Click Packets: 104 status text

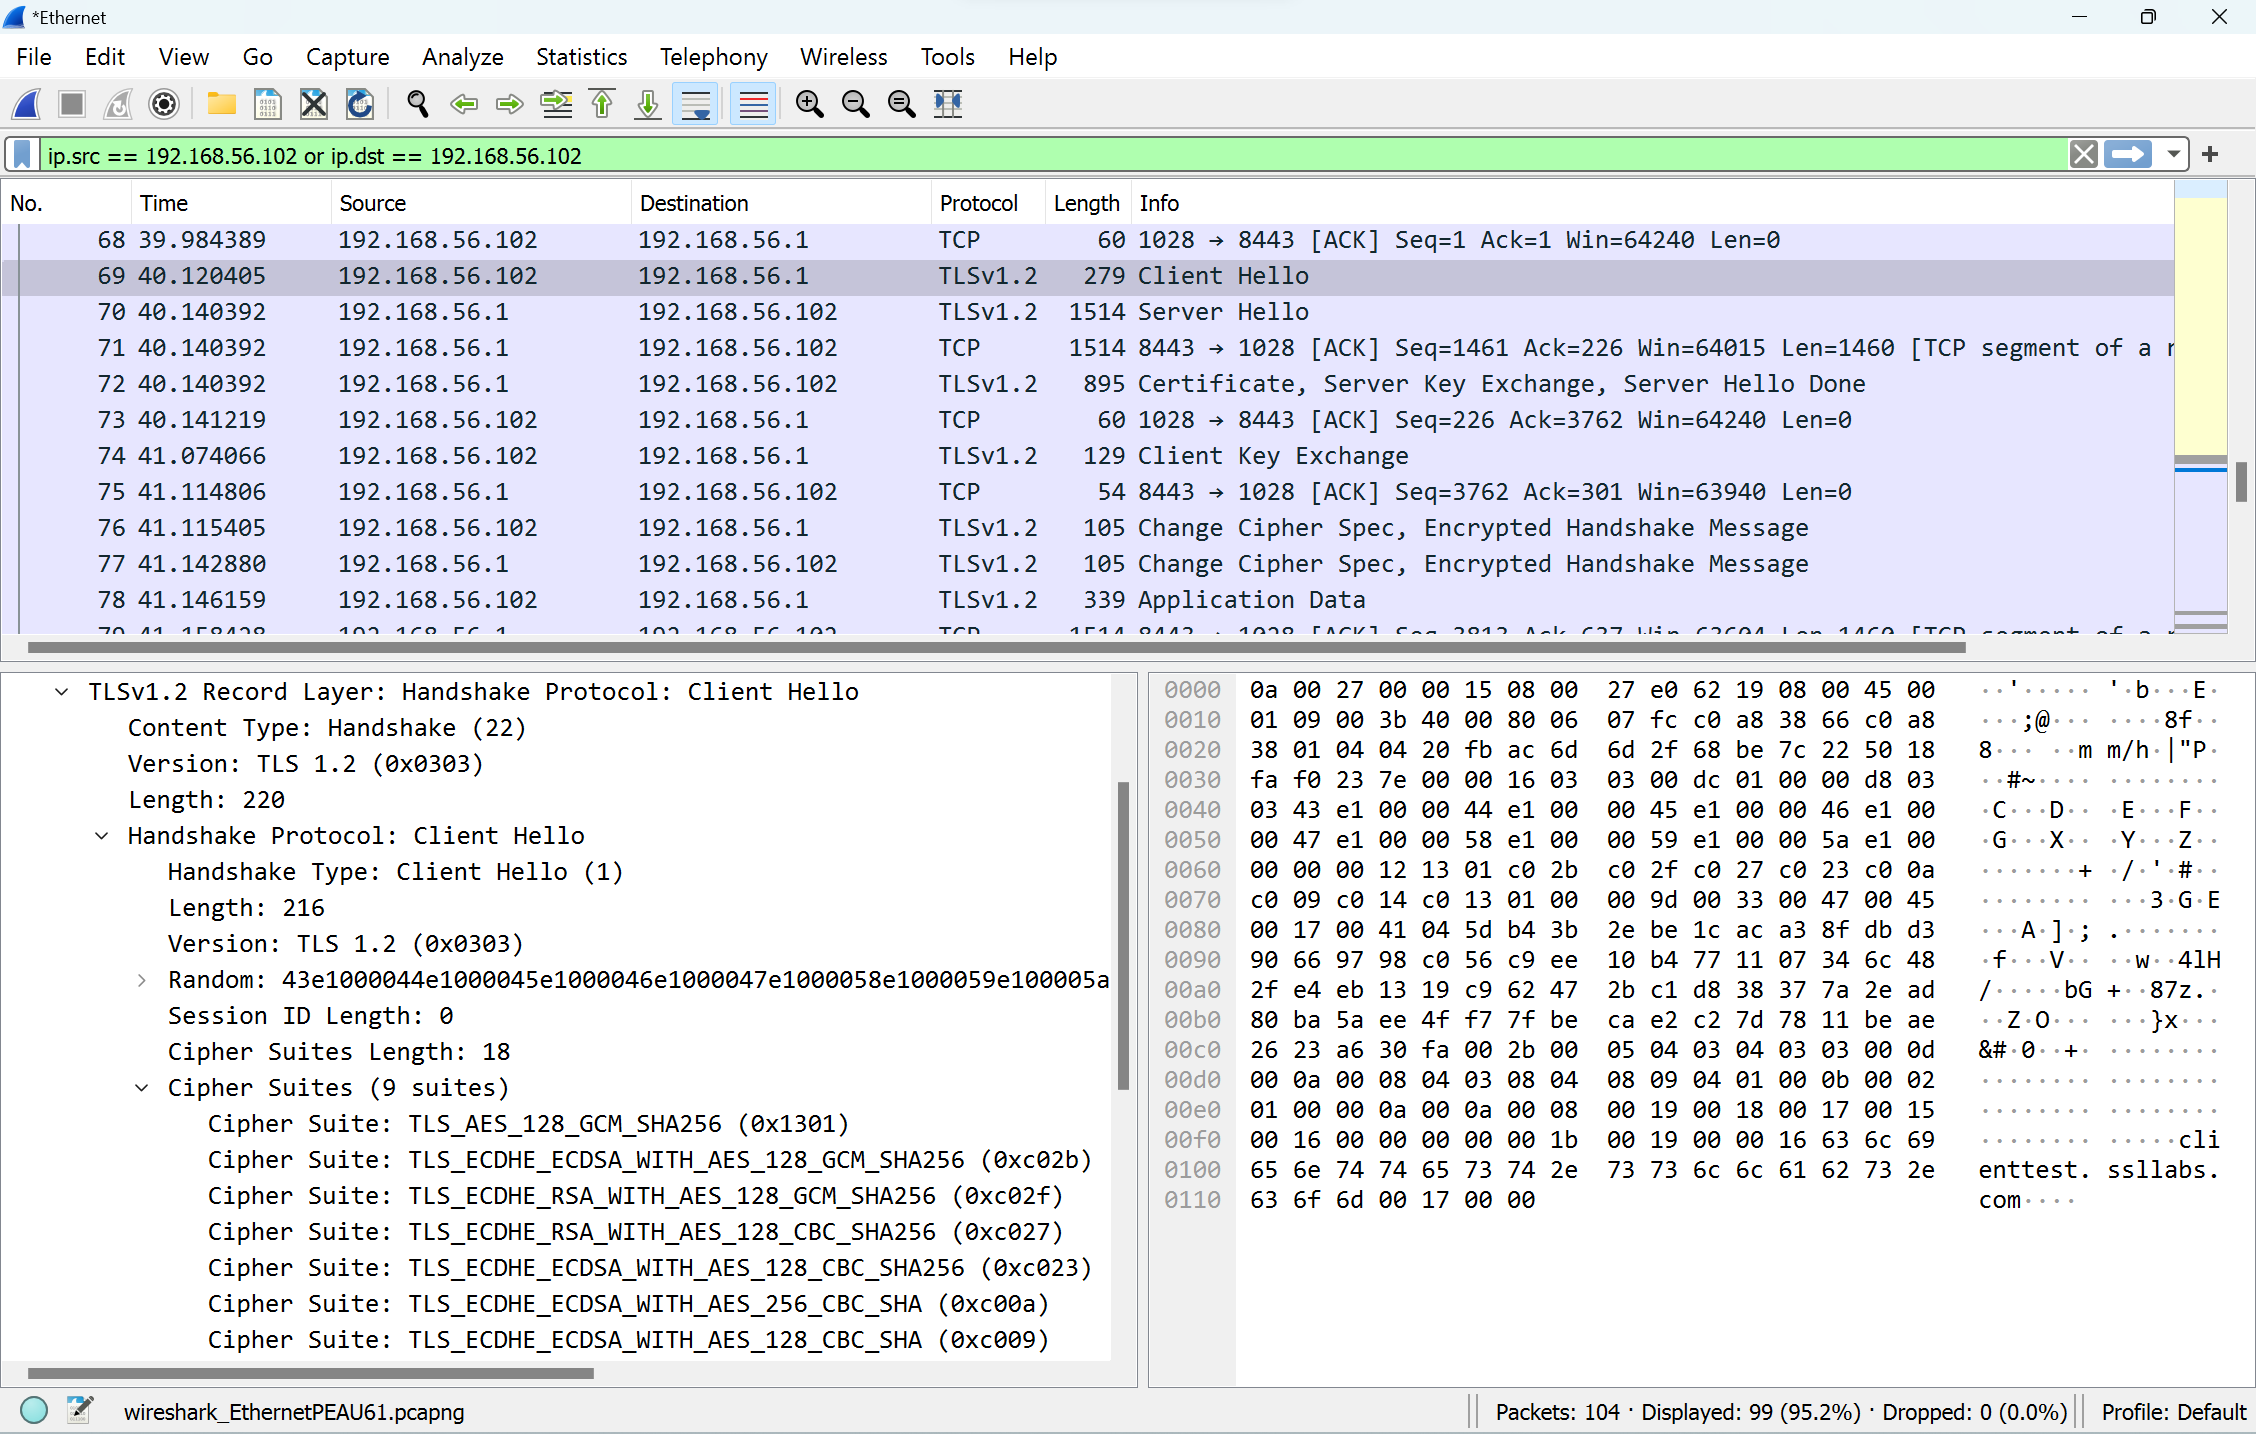tap(1557, 1412)
